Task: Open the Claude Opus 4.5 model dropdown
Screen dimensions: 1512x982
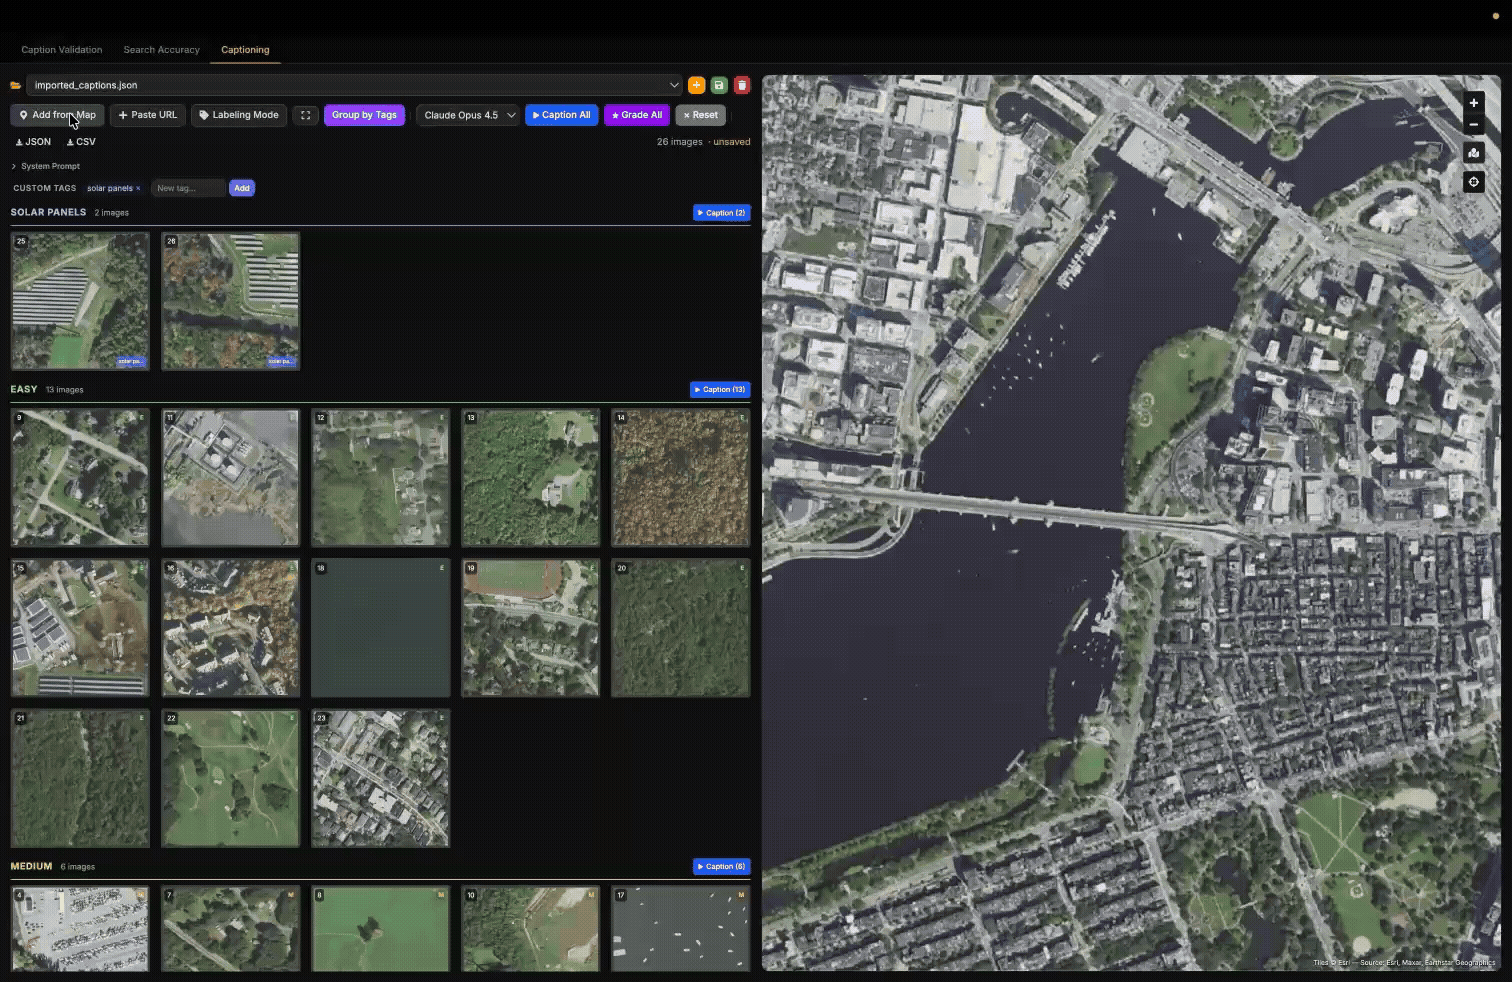Action: [468, 115]
